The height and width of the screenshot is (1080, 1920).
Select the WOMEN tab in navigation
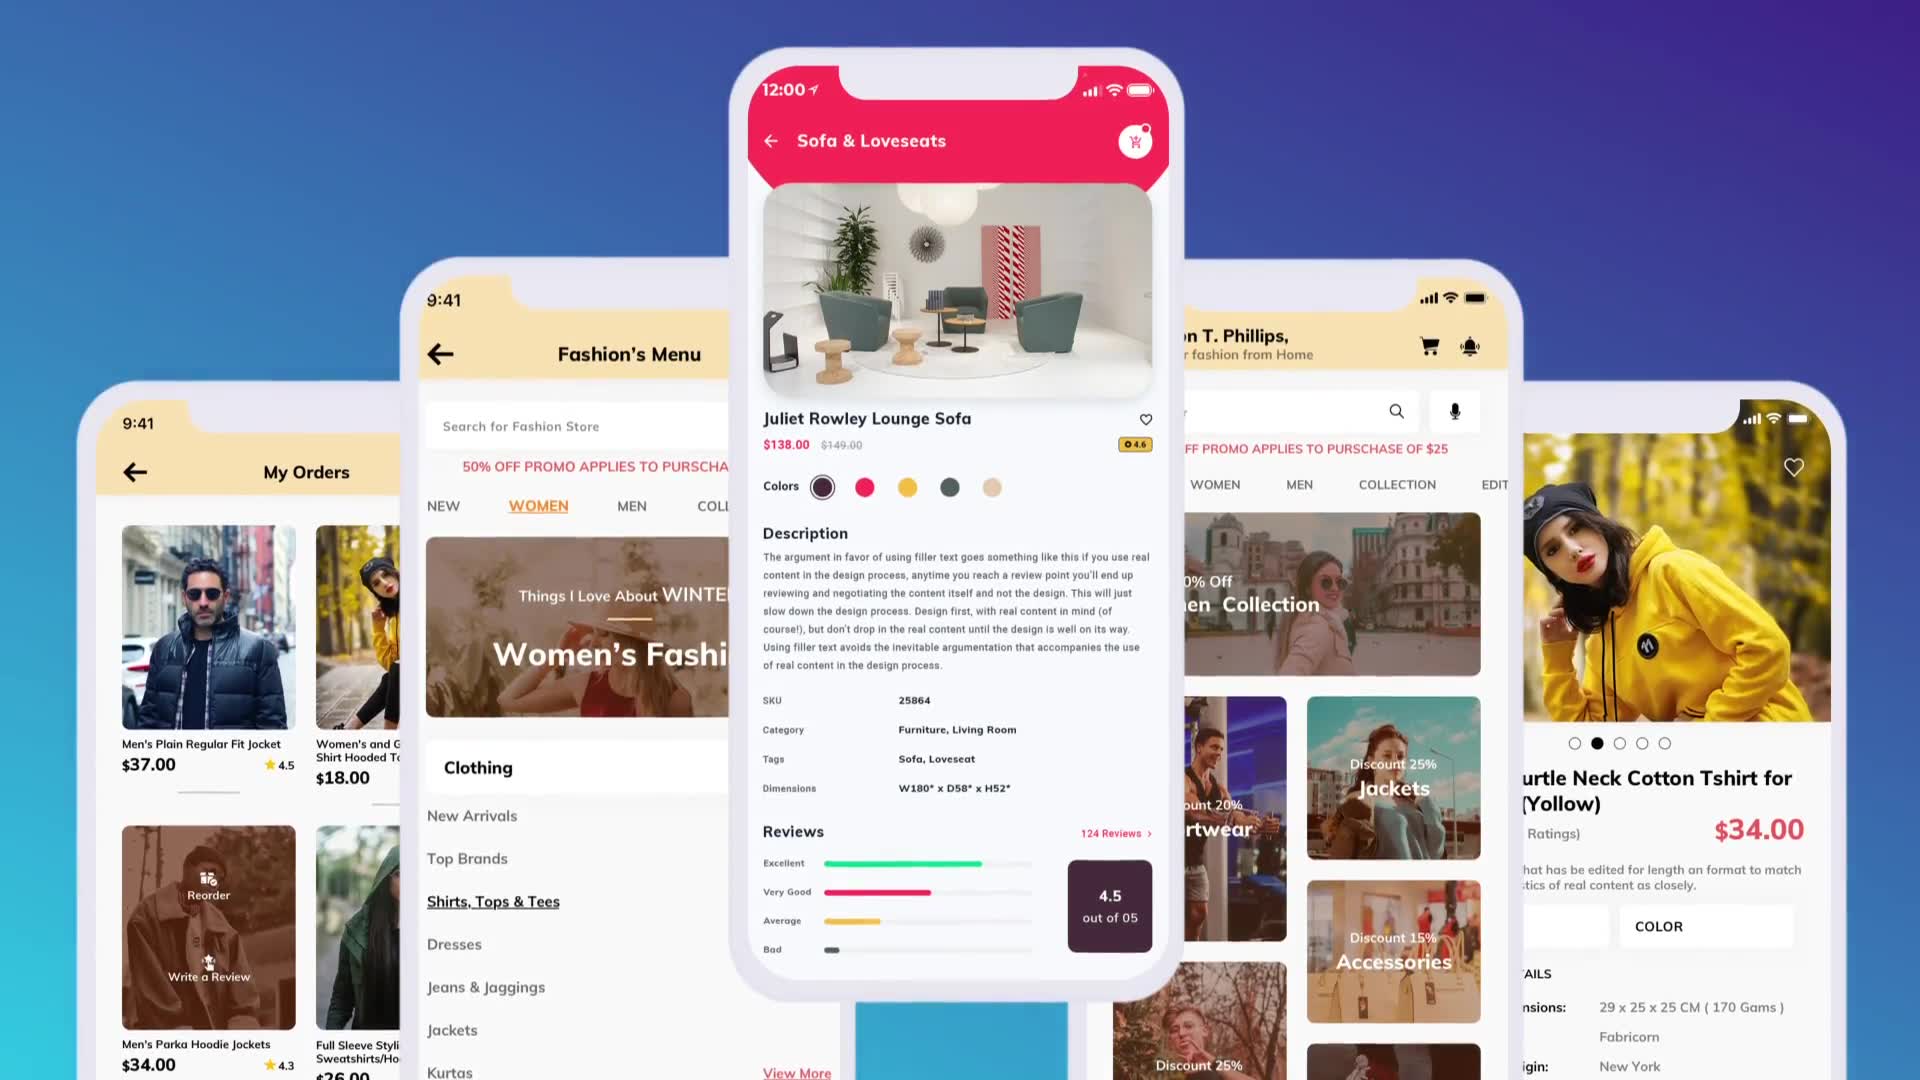pyautogui.click(x=538, y=505)
